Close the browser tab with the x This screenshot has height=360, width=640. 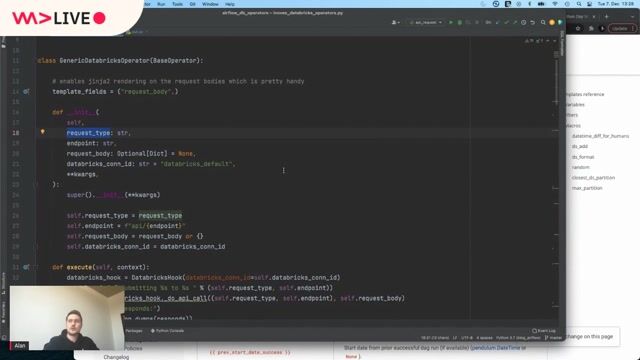click(x=594, y=17)
